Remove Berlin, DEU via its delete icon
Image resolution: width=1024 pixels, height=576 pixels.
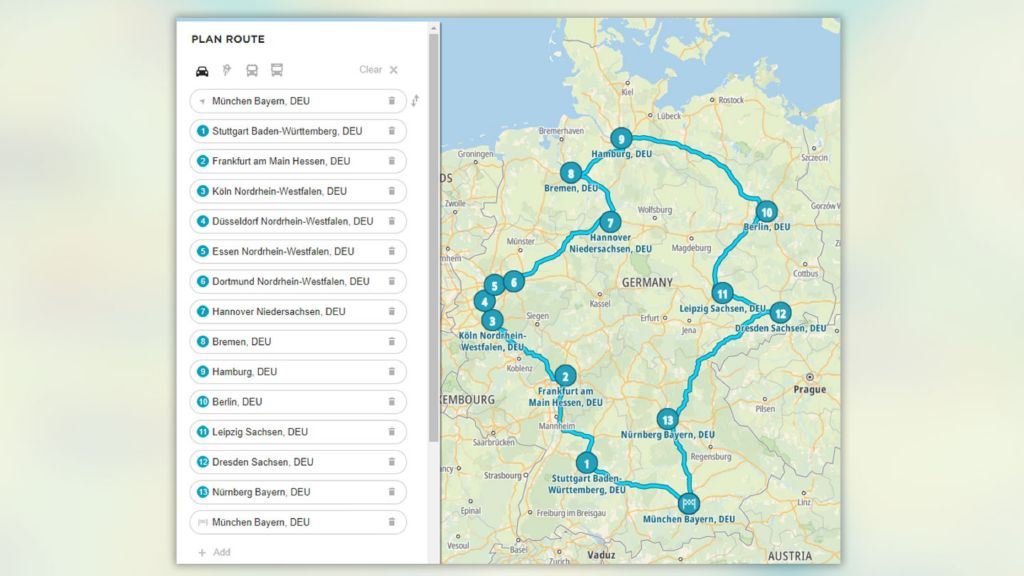click(x=392, y=401)
